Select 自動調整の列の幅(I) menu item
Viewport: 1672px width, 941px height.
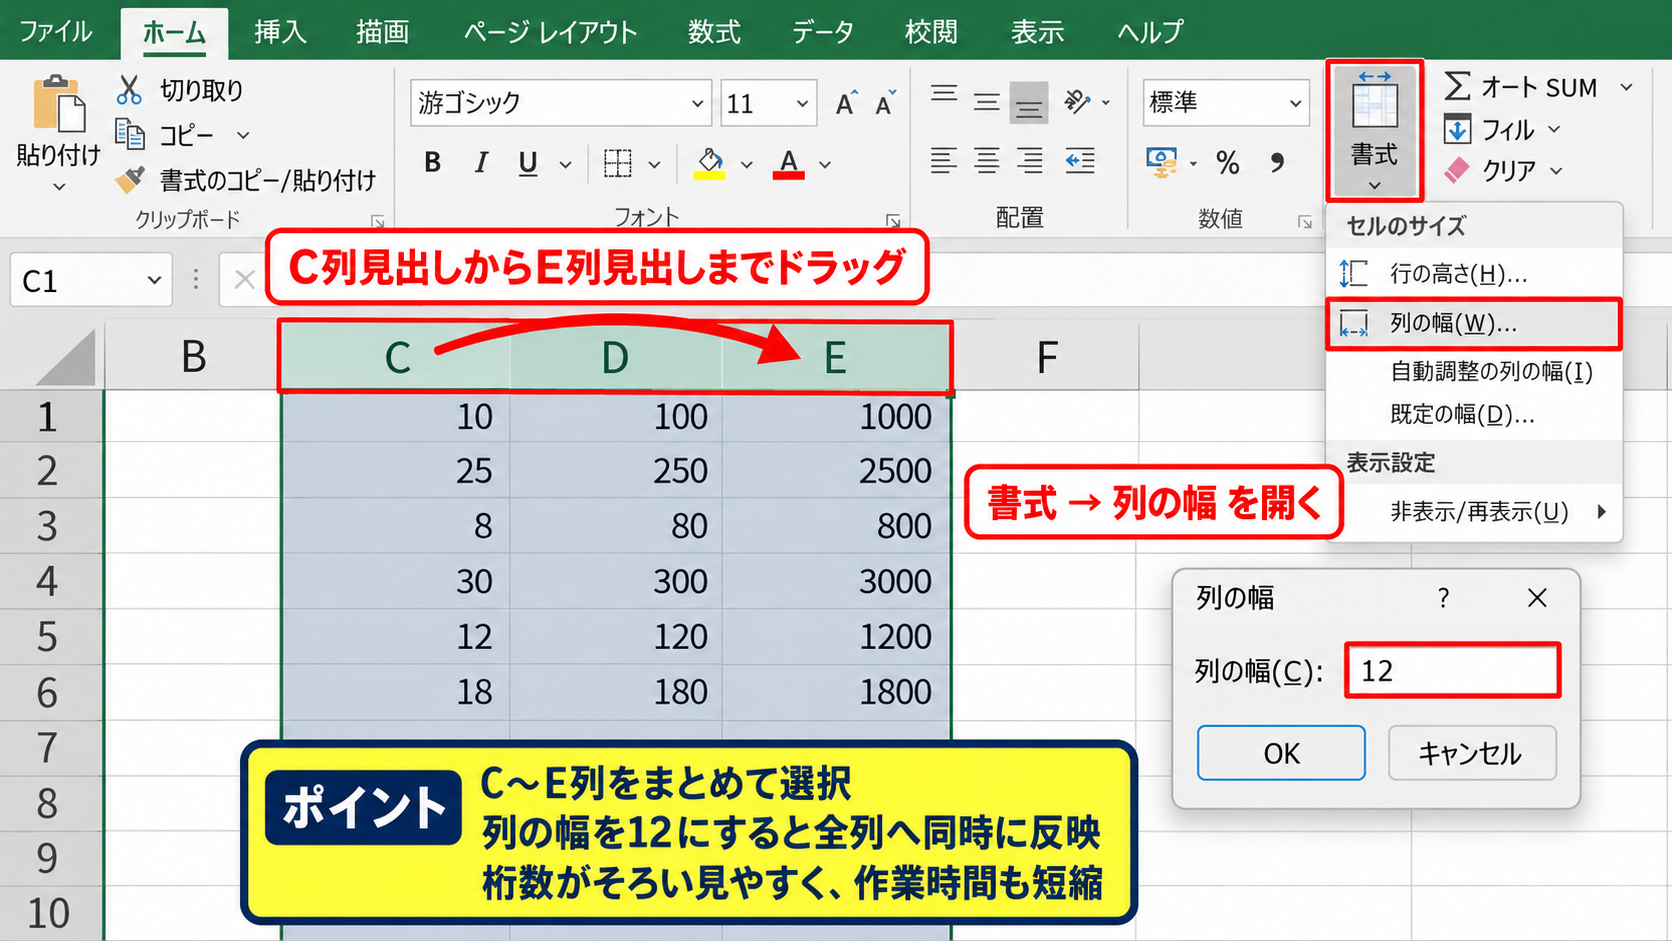pyautogui.click(x=1473, y=371)
